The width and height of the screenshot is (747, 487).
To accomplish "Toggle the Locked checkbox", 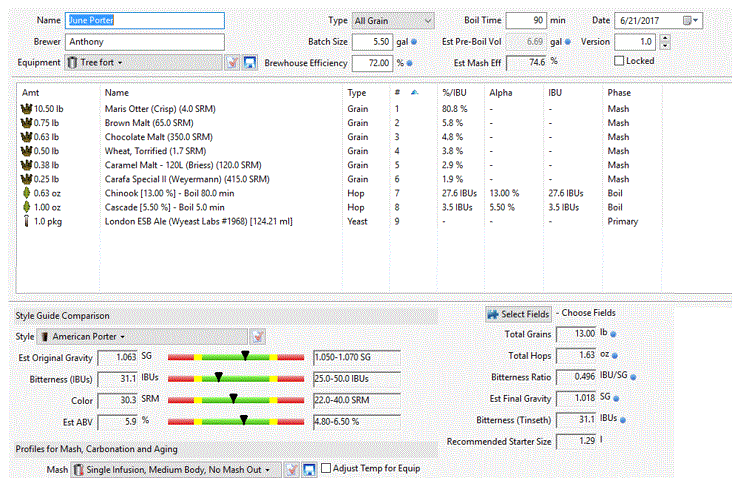I will pyautogui.click(x=619, y=61).
